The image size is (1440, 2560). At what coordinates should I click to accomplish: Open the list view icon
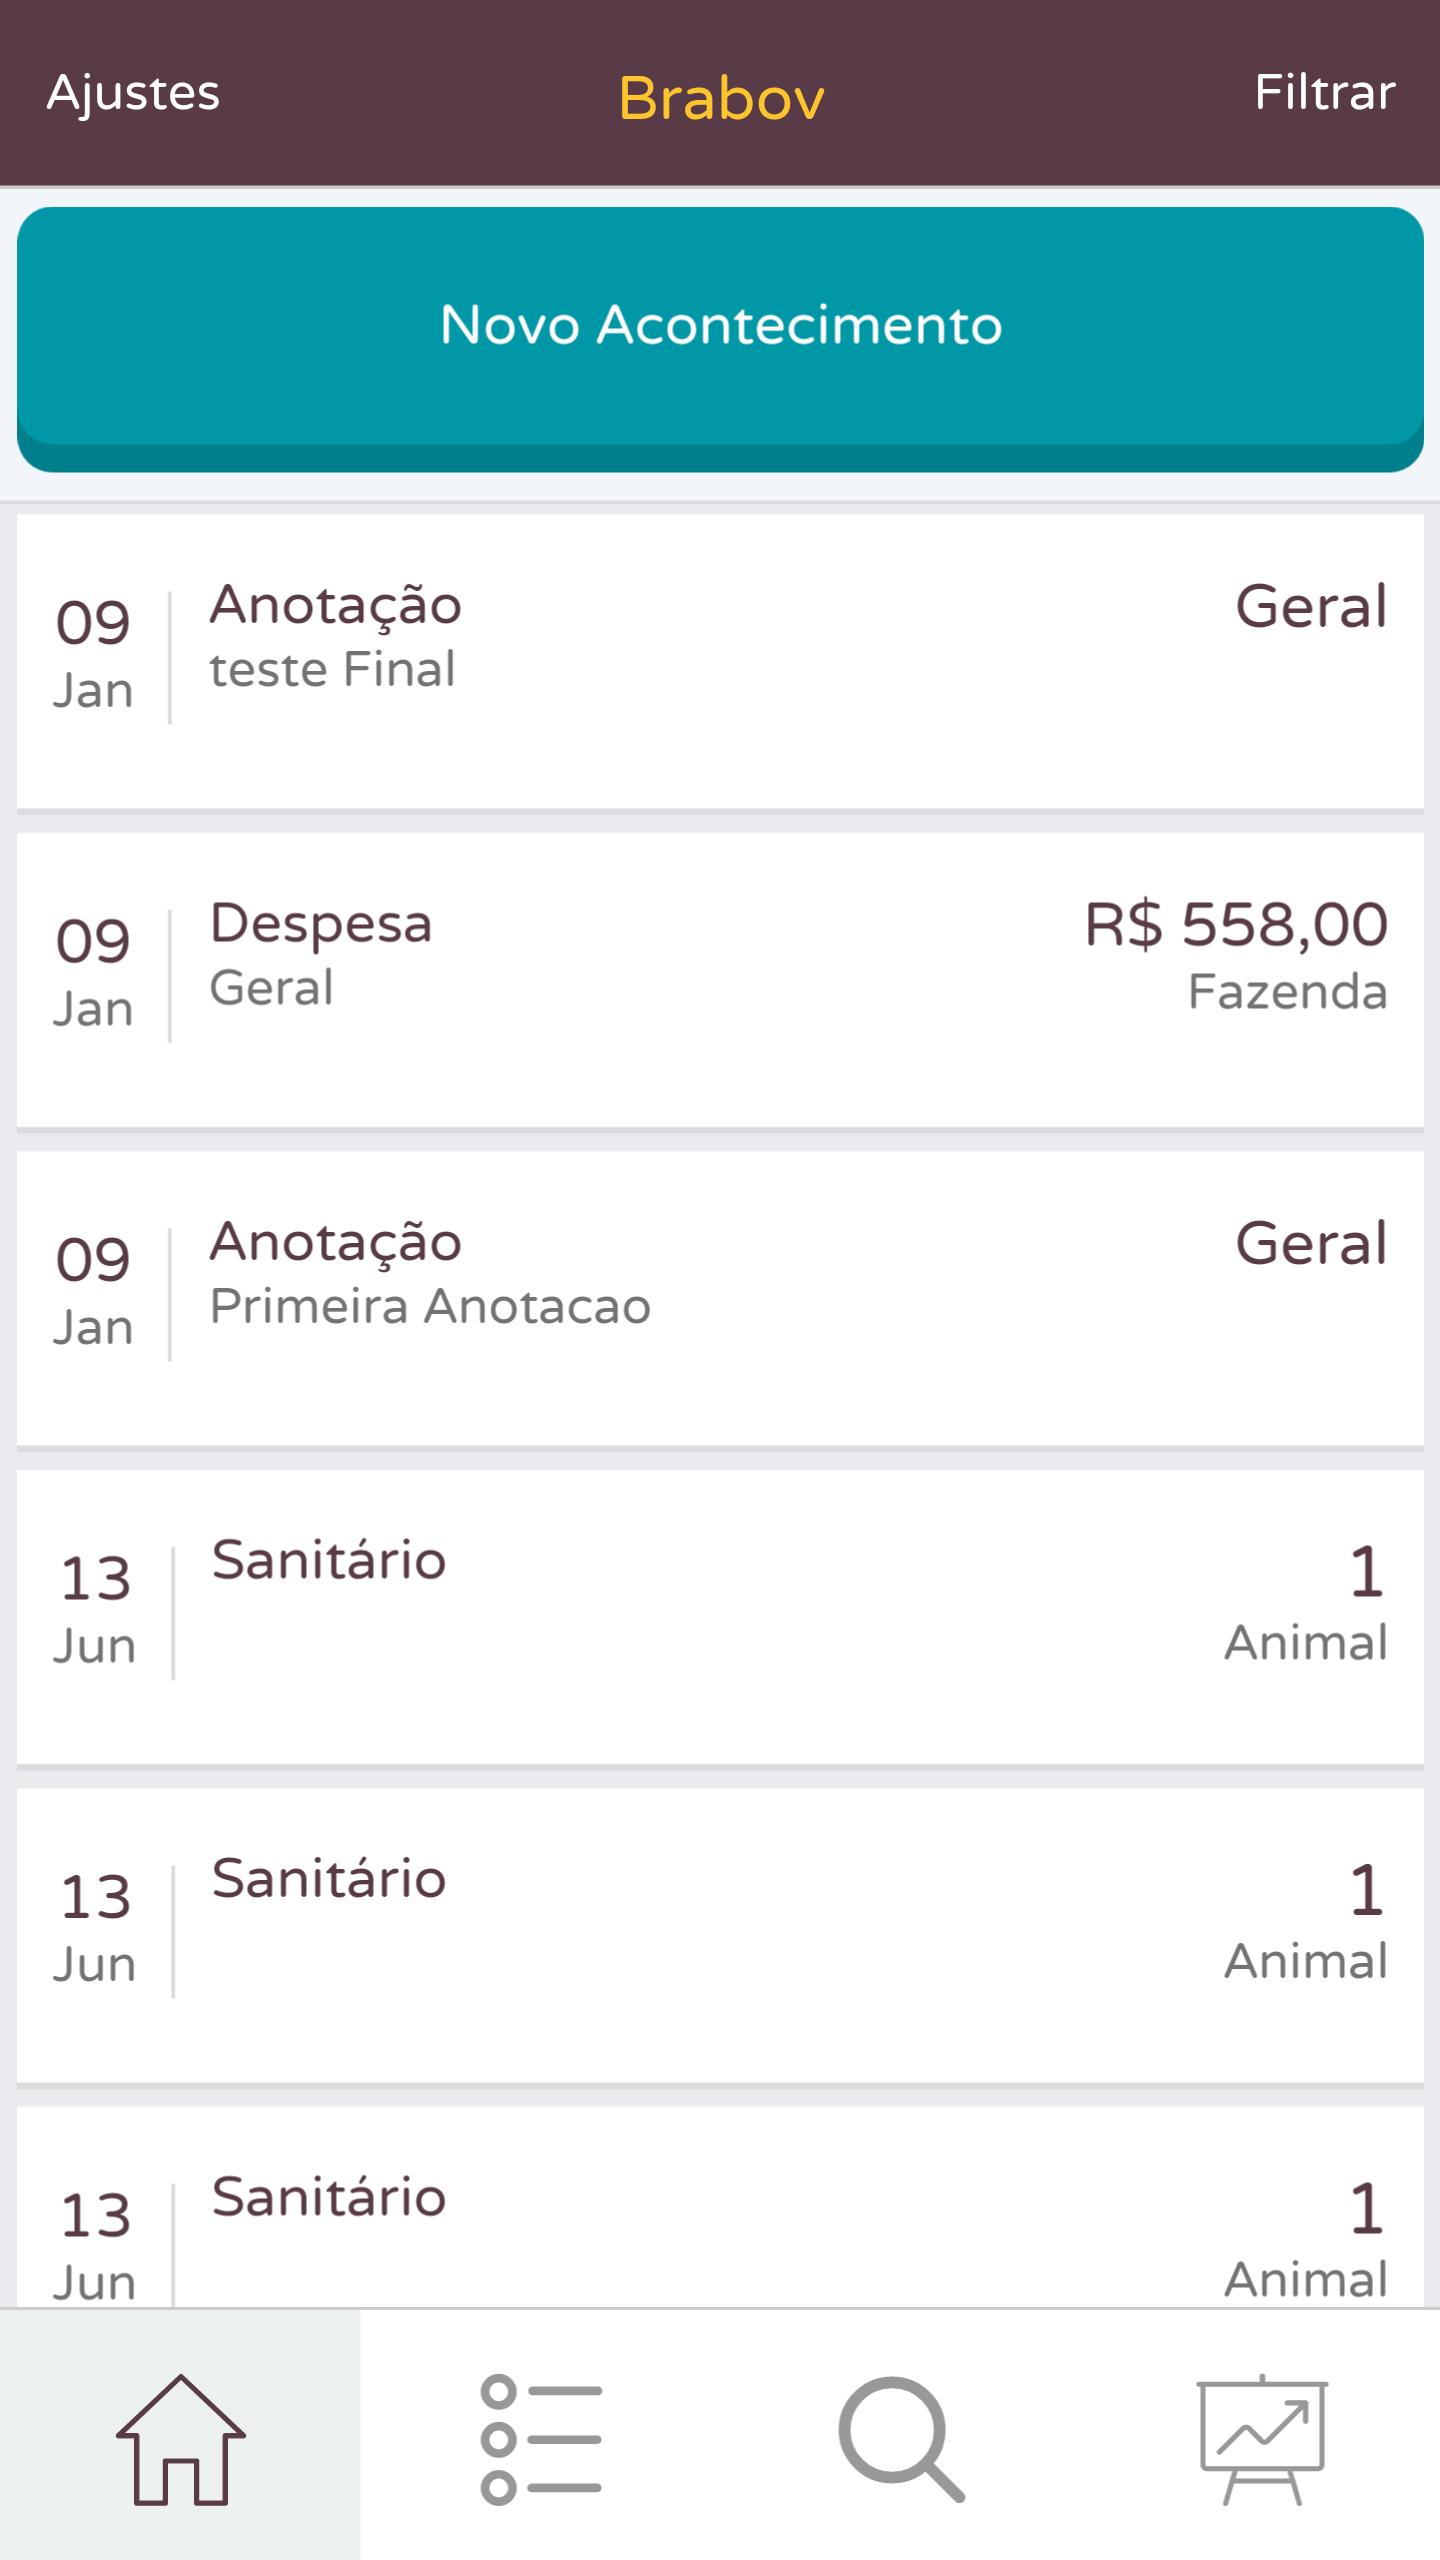pyautogui.click(x=541, y=2438)
